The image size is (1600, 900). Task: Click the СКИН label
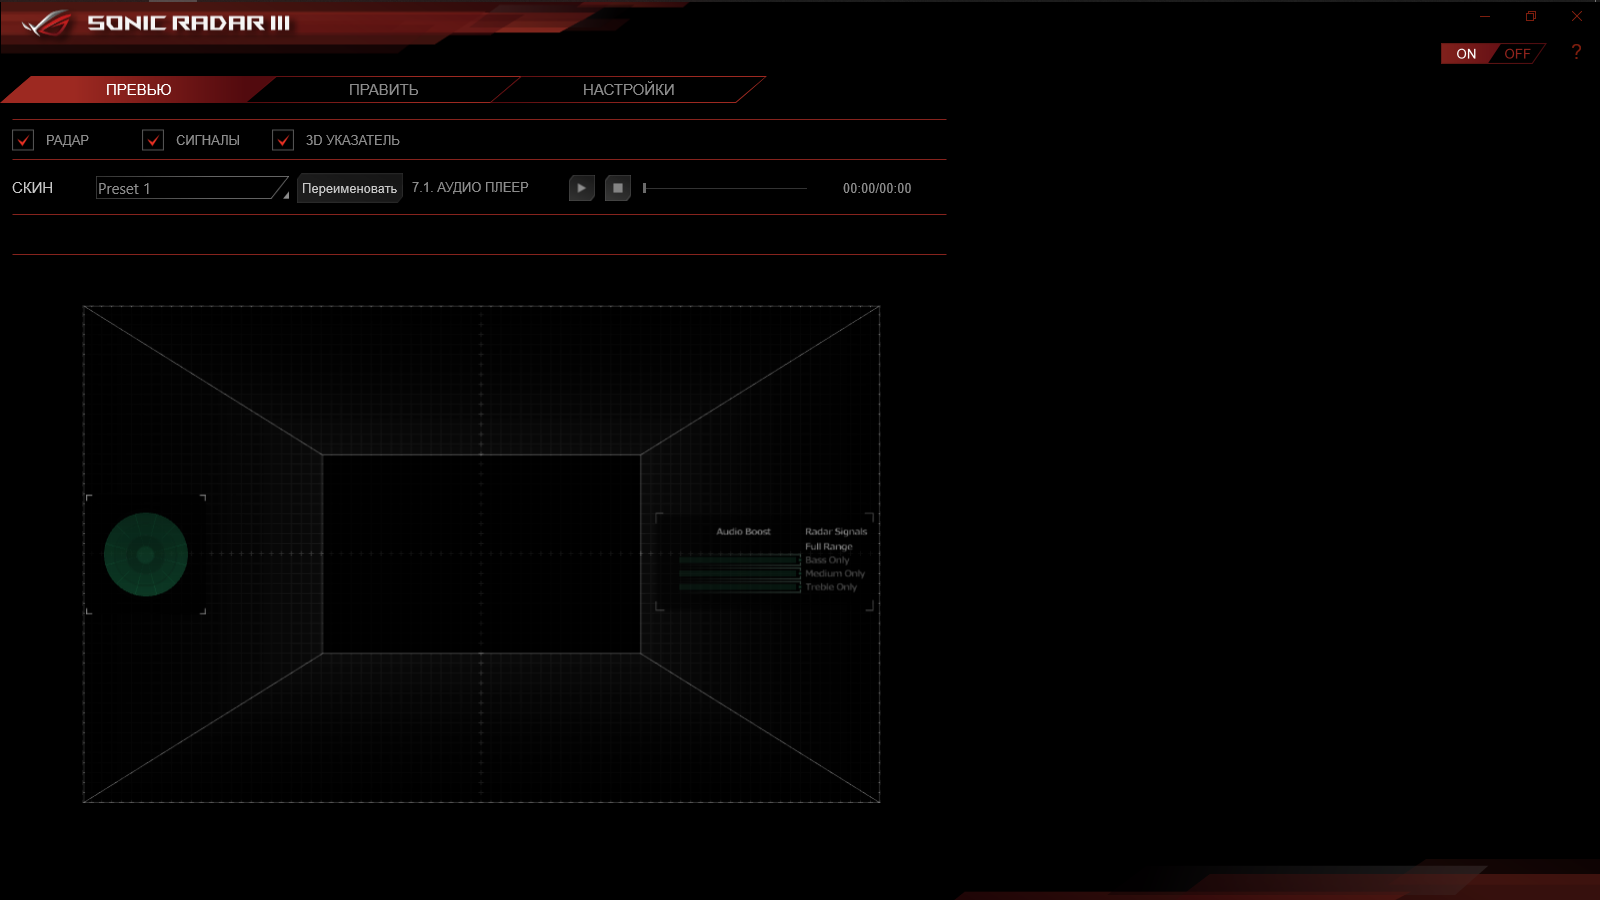[x=32, y=188]
